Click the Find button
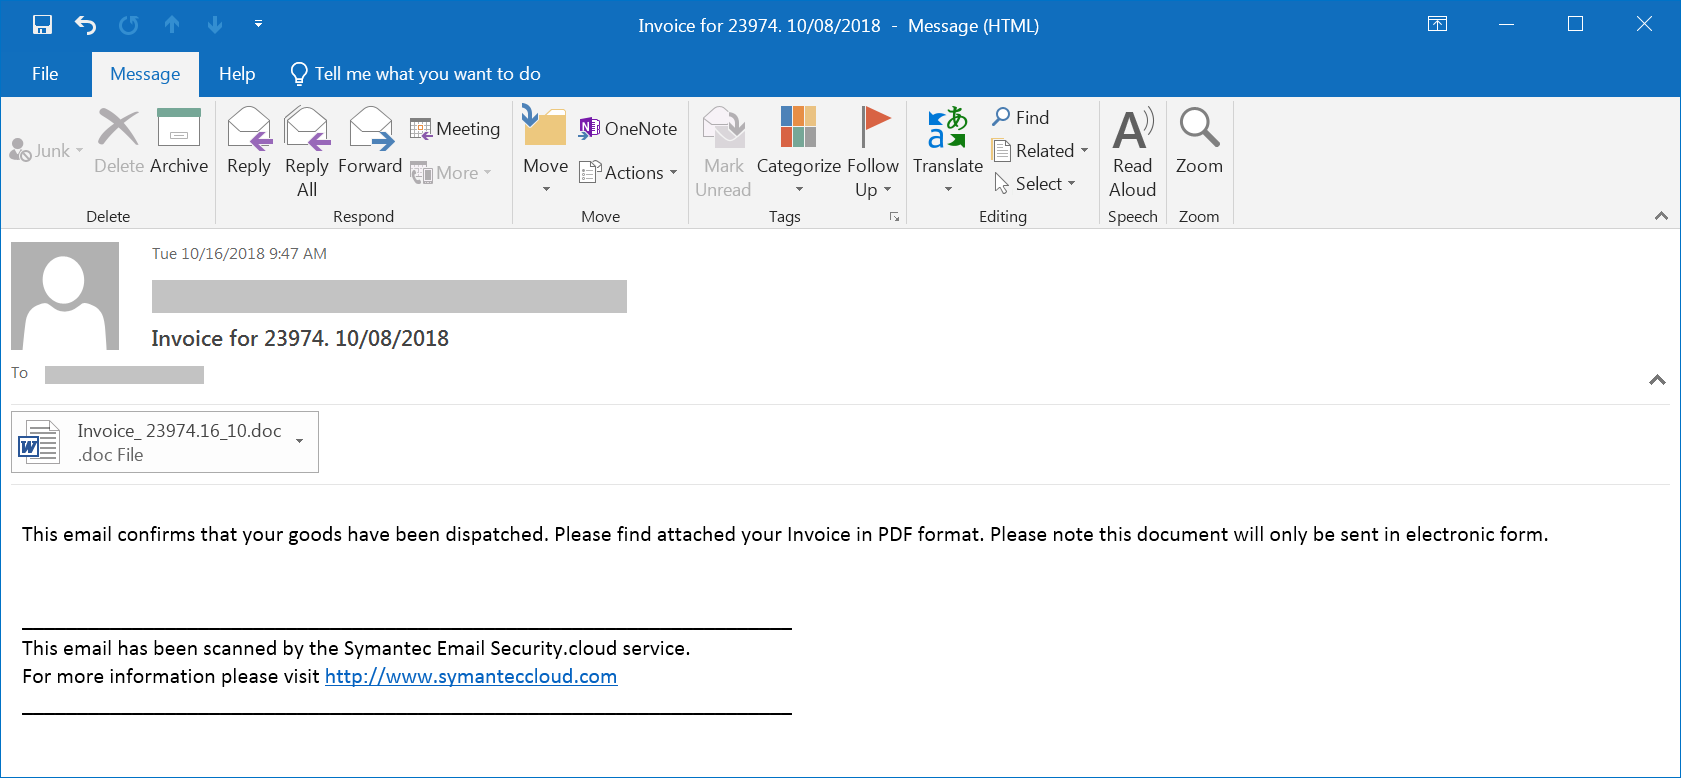The height and width of the screenshot is (780, 1683). pos(1021,118)
